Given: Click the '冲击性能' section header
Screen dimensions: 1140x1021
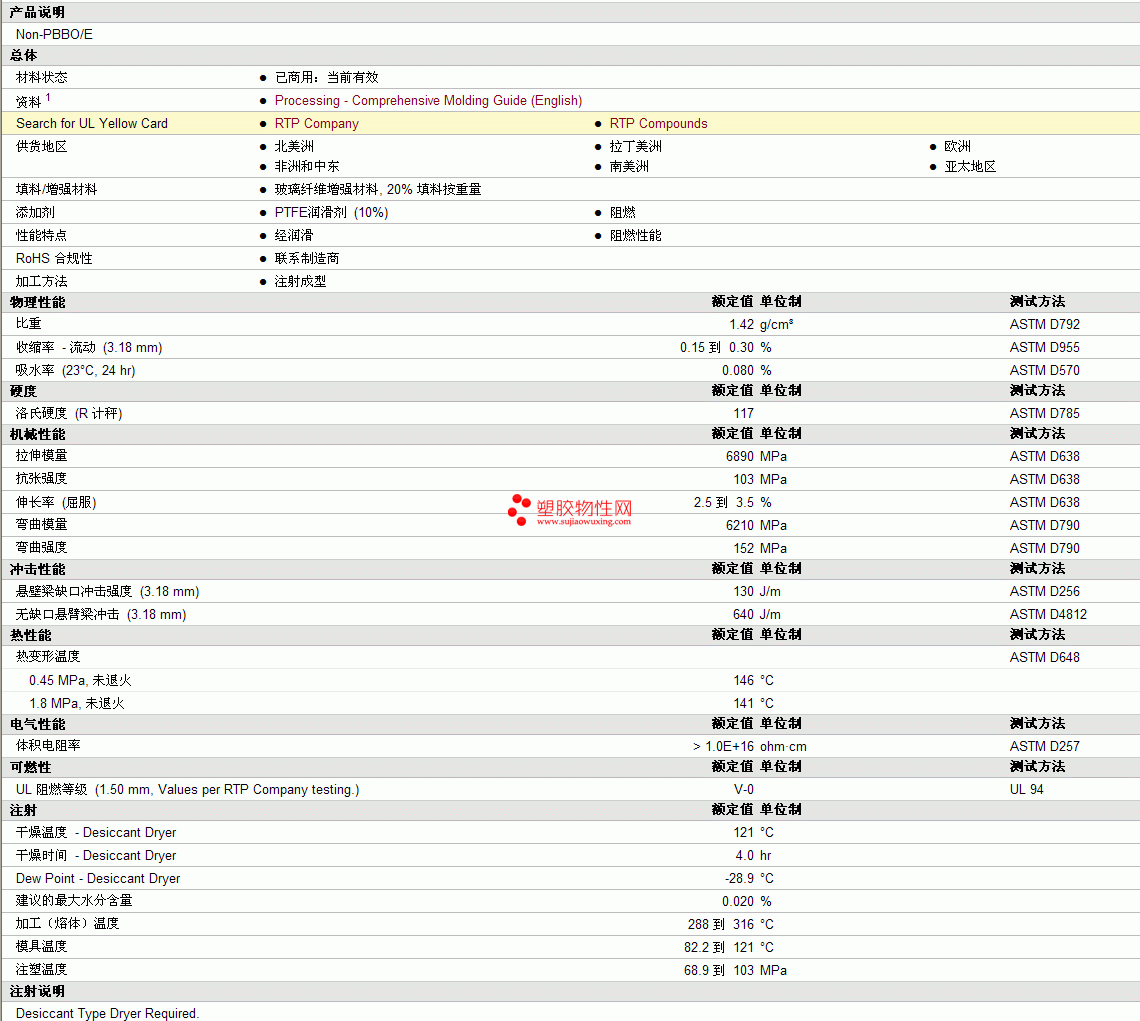Looking at the screenshot, I should pos(37,570).
